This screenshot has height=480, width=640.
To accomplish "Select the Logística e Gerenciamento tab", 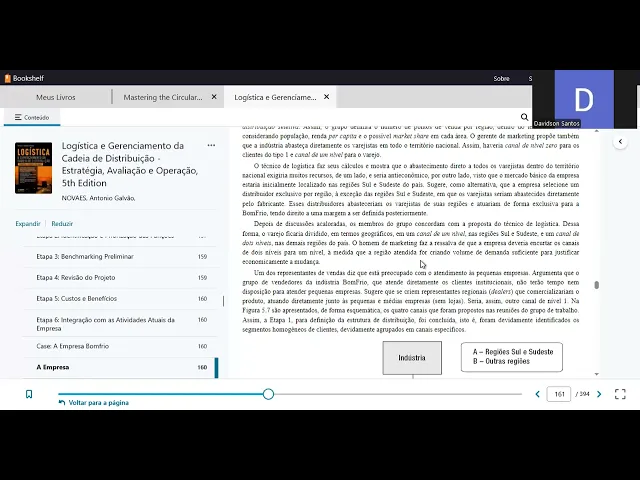I will pos(275,97).
